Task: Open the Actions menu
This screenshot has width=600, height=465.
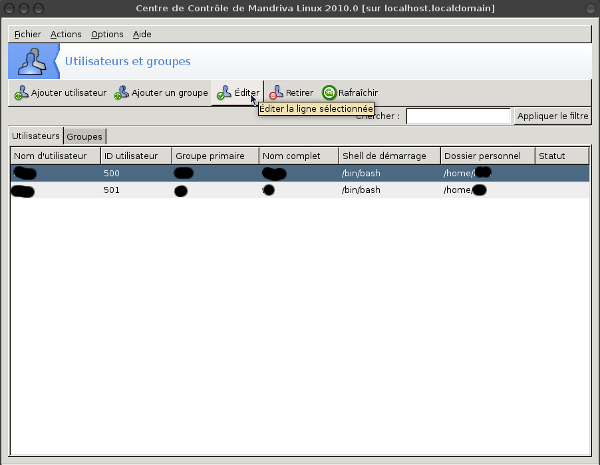Action: pos(66,34)
